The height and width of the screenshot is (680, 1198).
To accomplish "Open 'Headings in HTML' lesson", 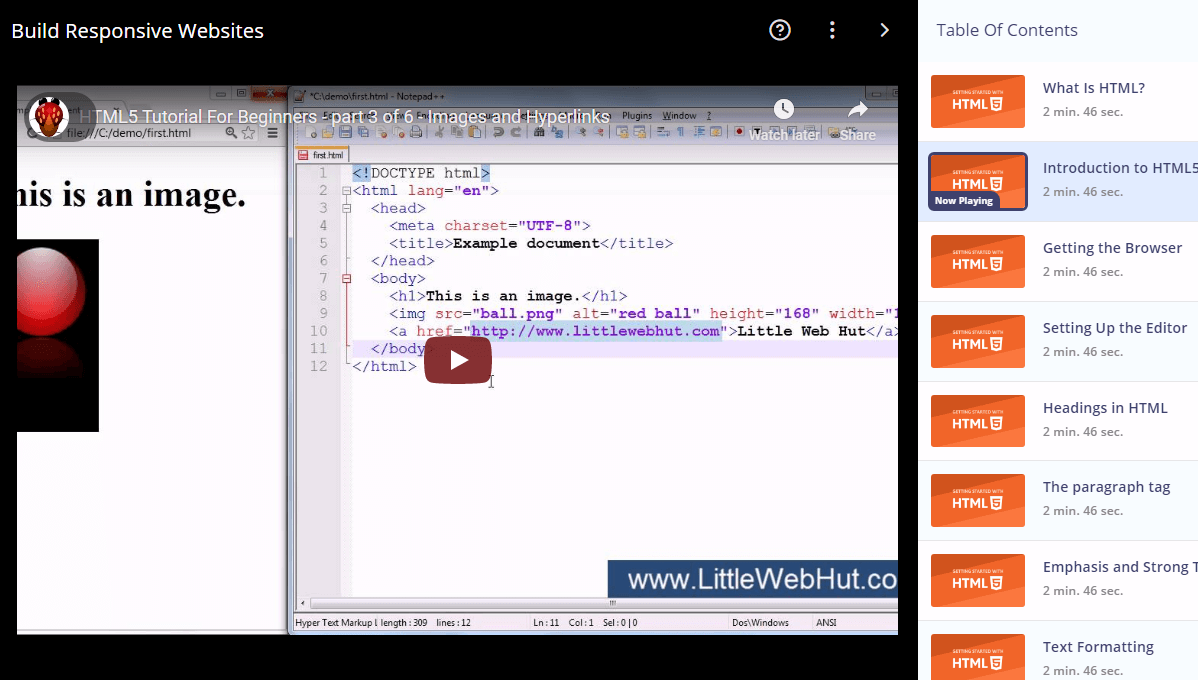I will tap(1105, 408).
